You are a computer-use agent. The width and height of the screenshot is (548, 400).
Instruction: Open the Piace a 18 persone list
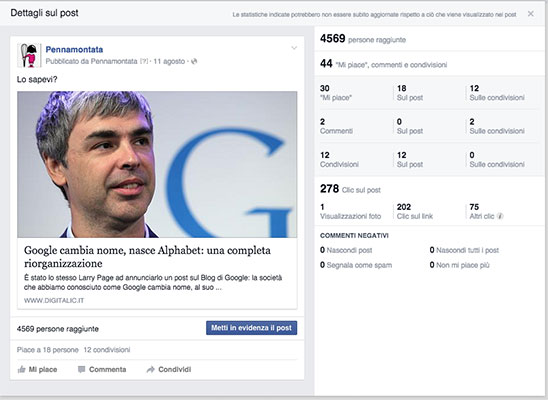[x=48, y=350]
